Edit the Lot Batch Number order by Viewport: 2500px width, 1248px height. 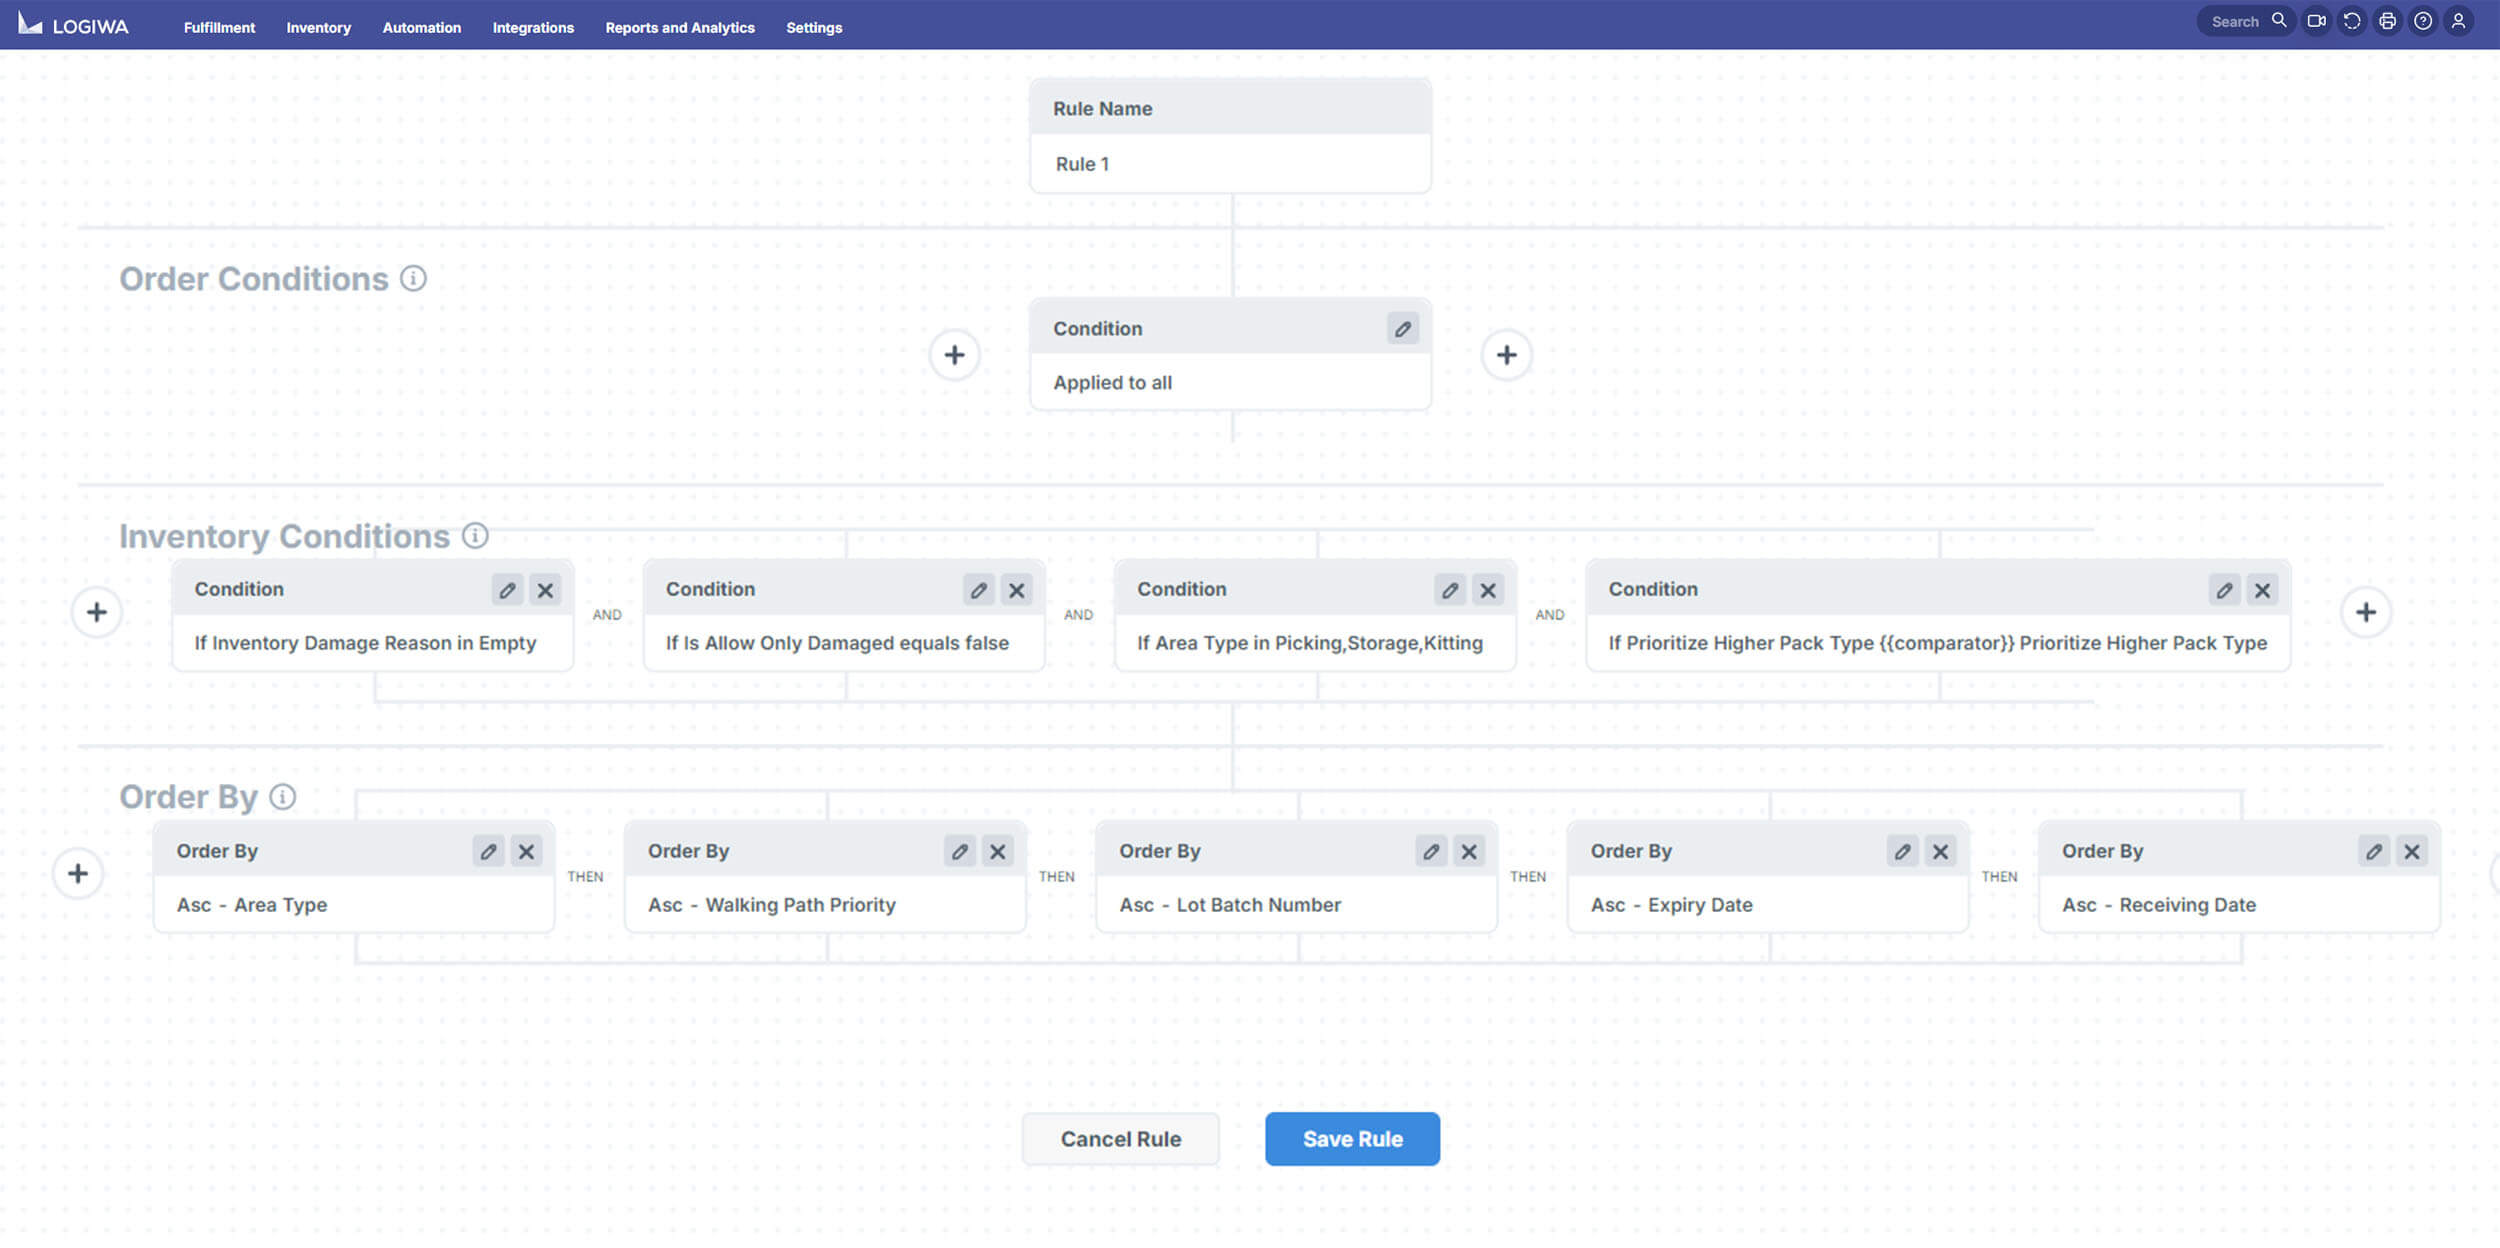(1431, 852)
